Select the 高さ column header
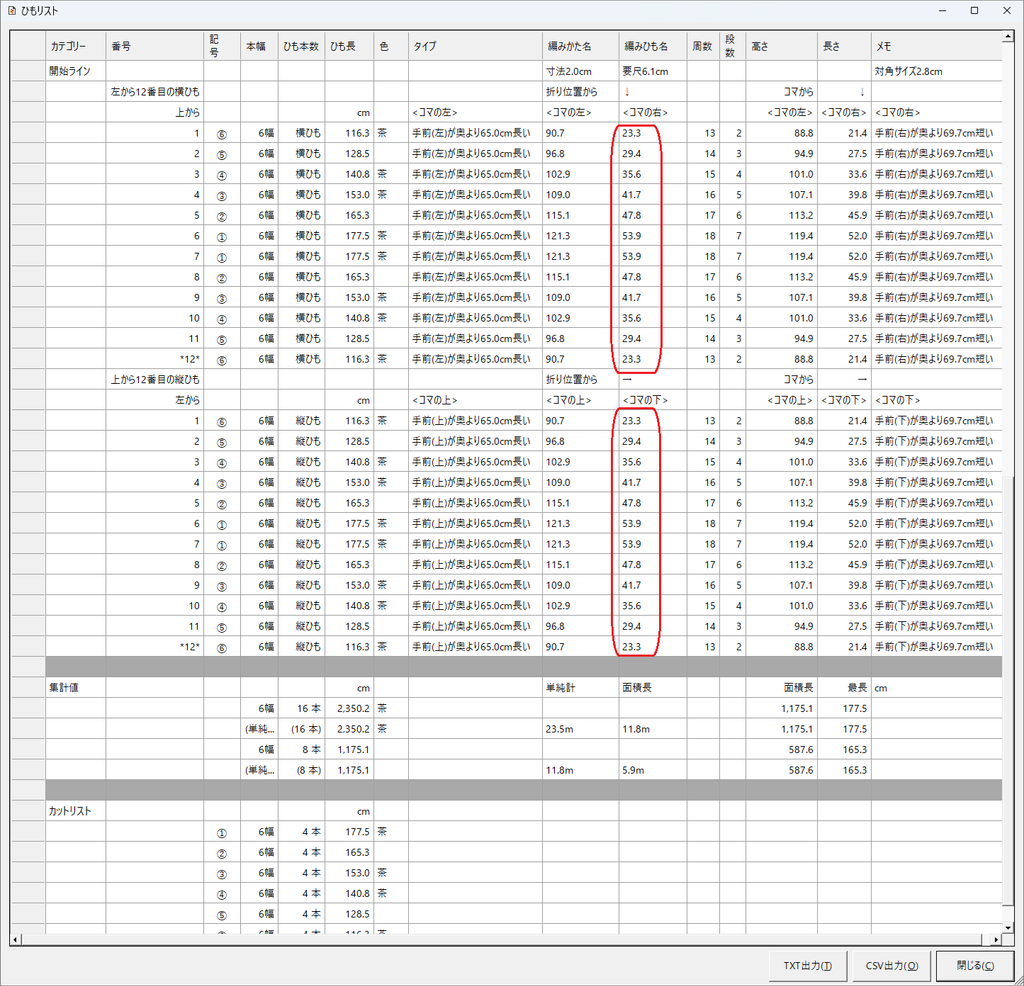1024x986 pixels. [x=782, y=46]
